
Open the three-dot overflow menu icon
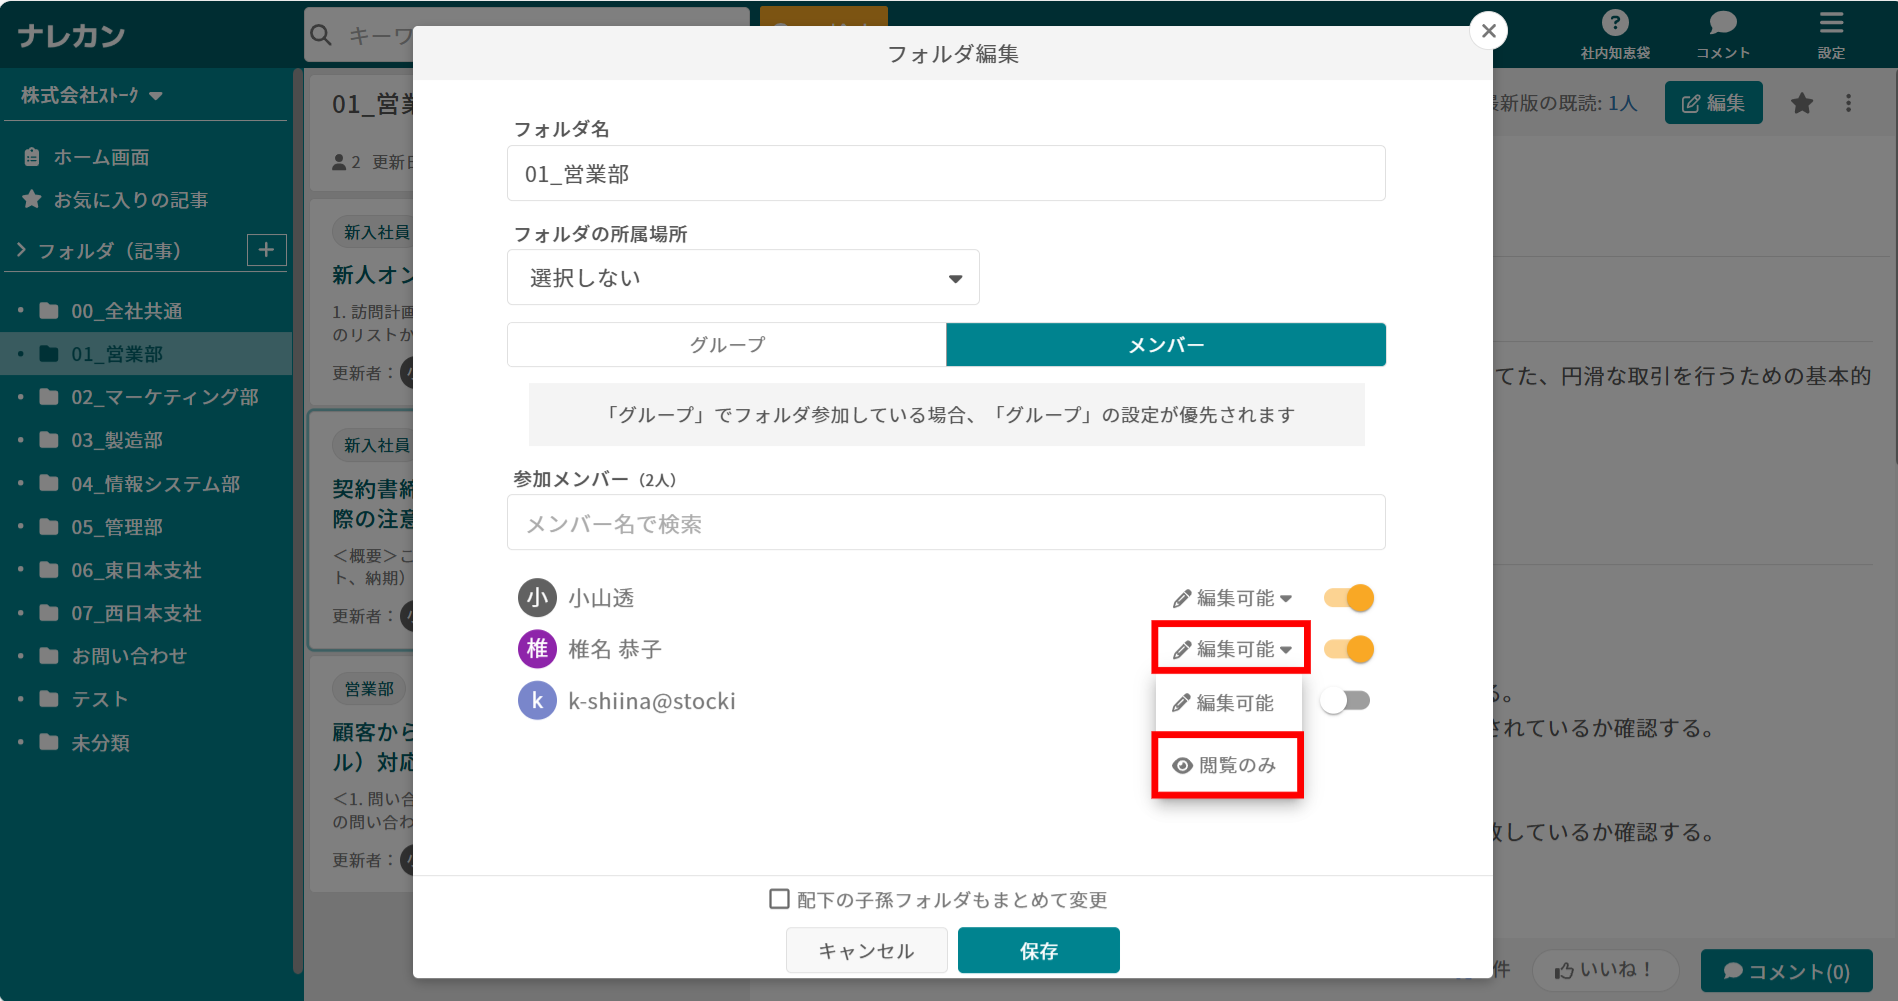point(1848,102)
